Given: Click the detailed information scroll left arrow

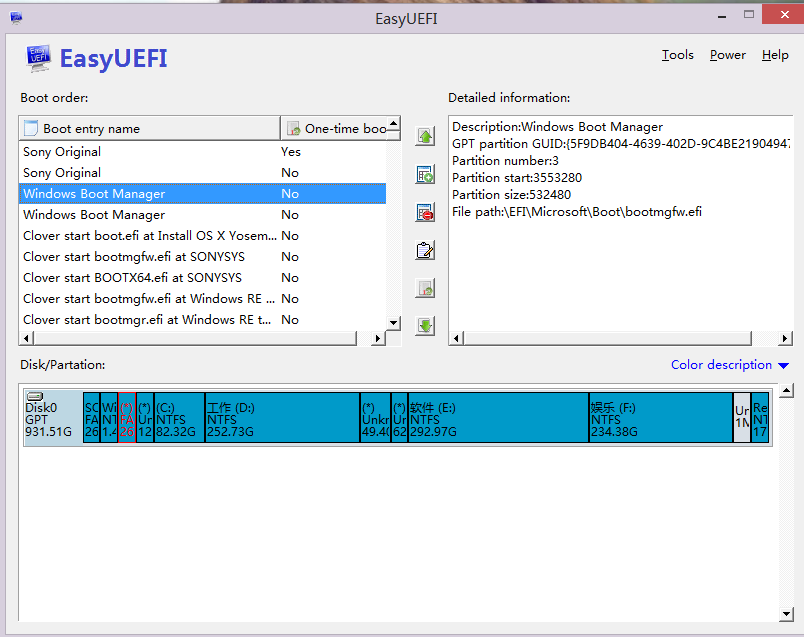Looking at the screenshot, I should tap(456, 338).
